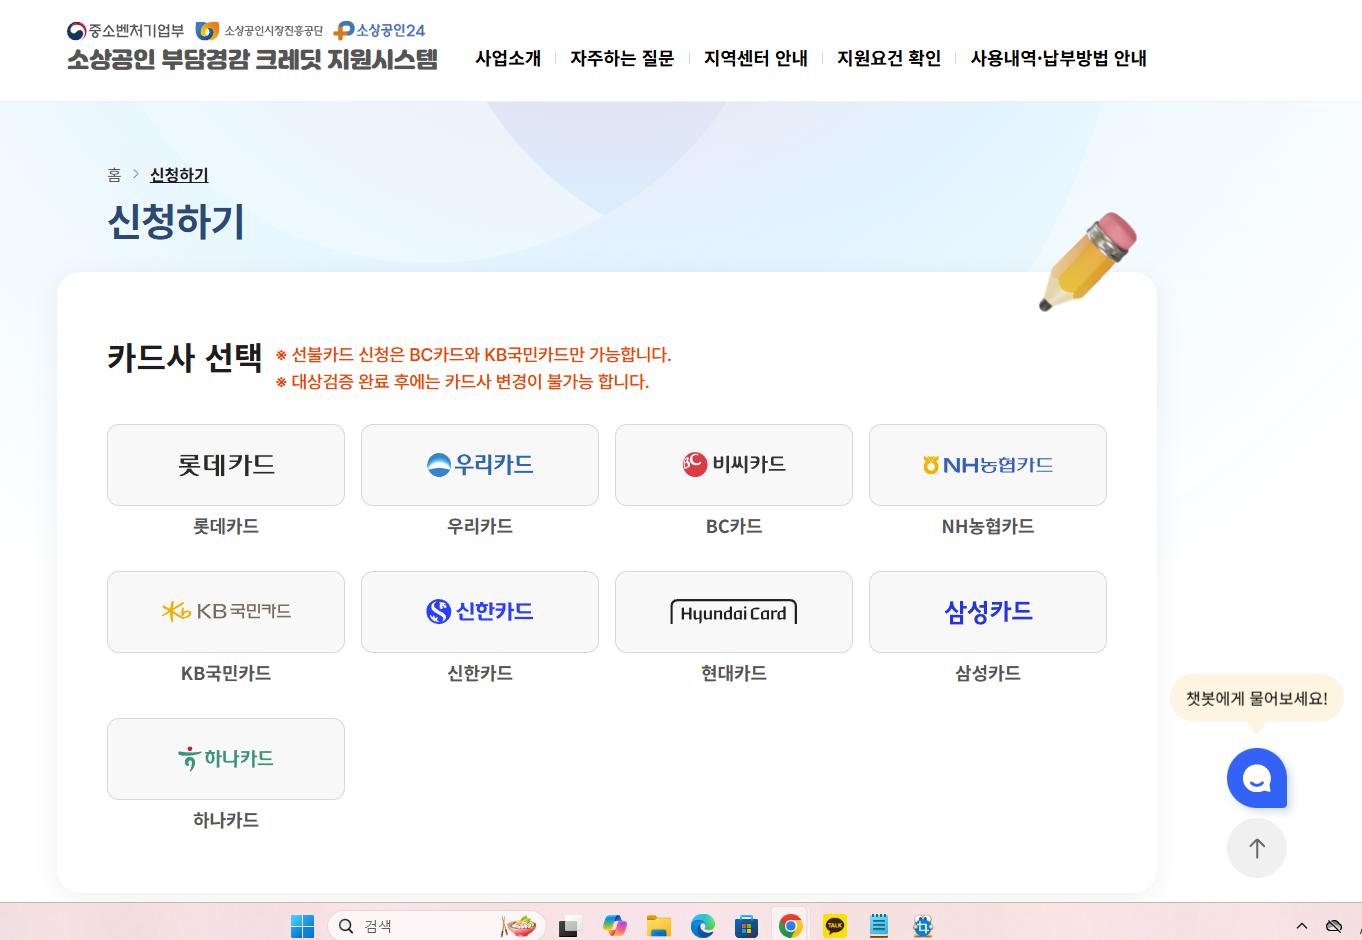Open the 자주하는 질문 menu

pos(622,58)
